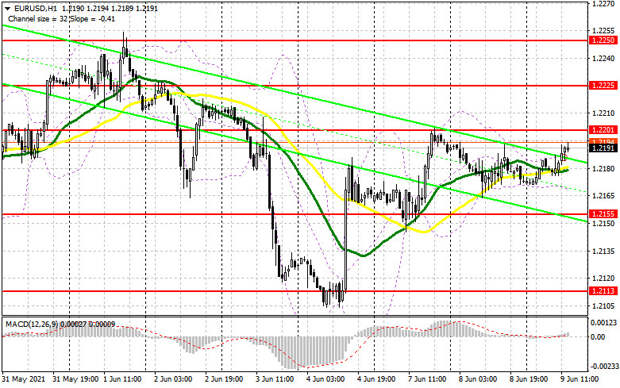
Task: Select the EURUSD,H1 chart title text
Action: point(35,8)
